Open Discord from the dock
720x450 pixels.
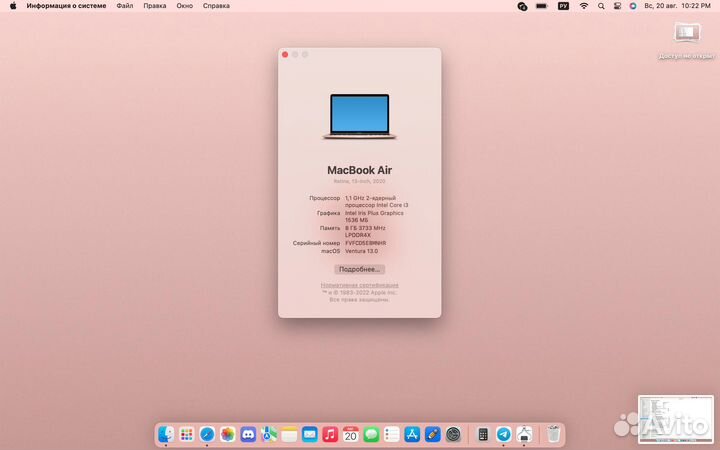pos(248,434)
